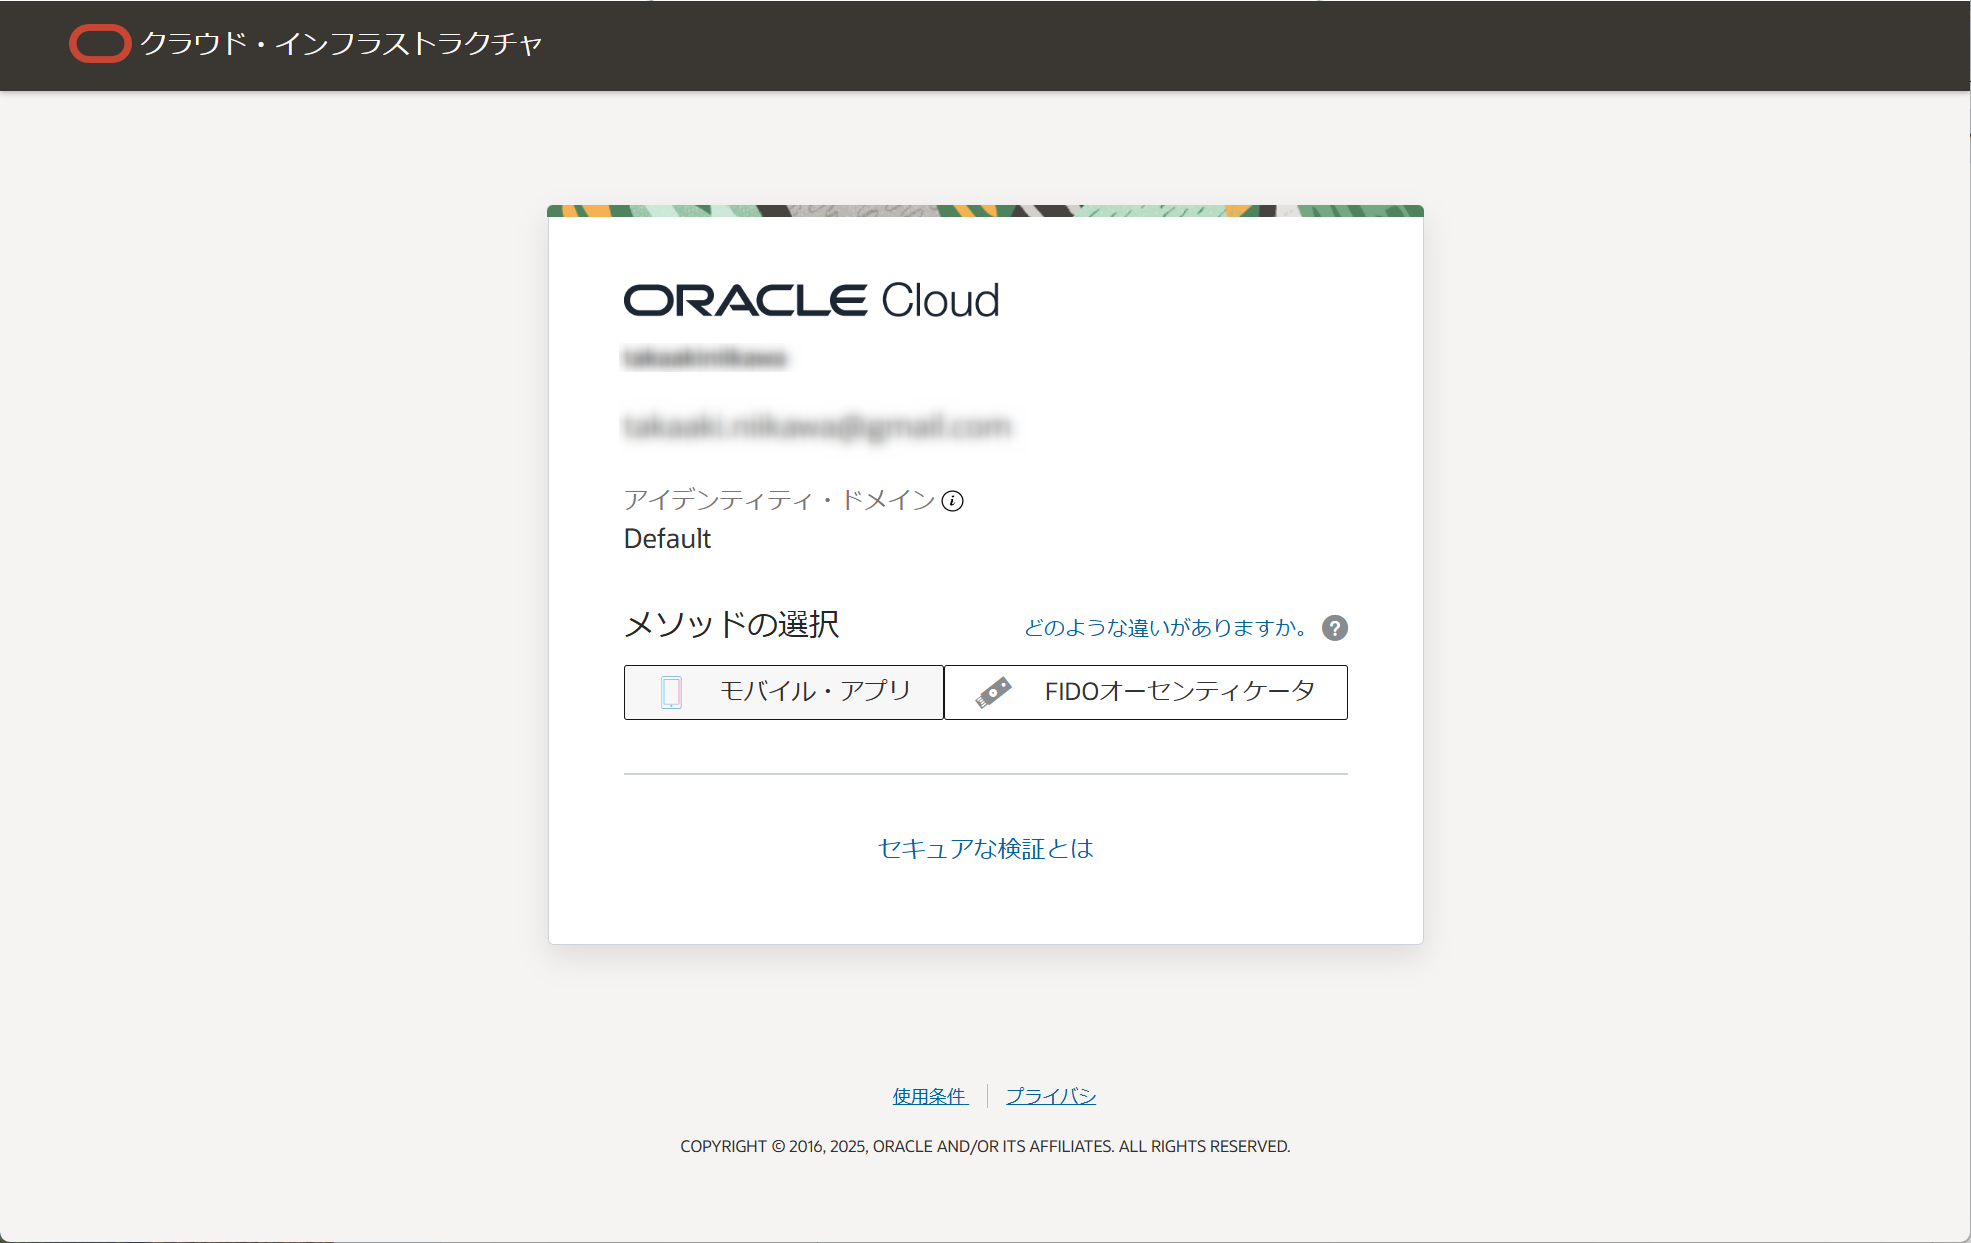Click the メソッドの選択 heading
The height and width of the screenshot is (1243, 1971).
tap(732, 625)
